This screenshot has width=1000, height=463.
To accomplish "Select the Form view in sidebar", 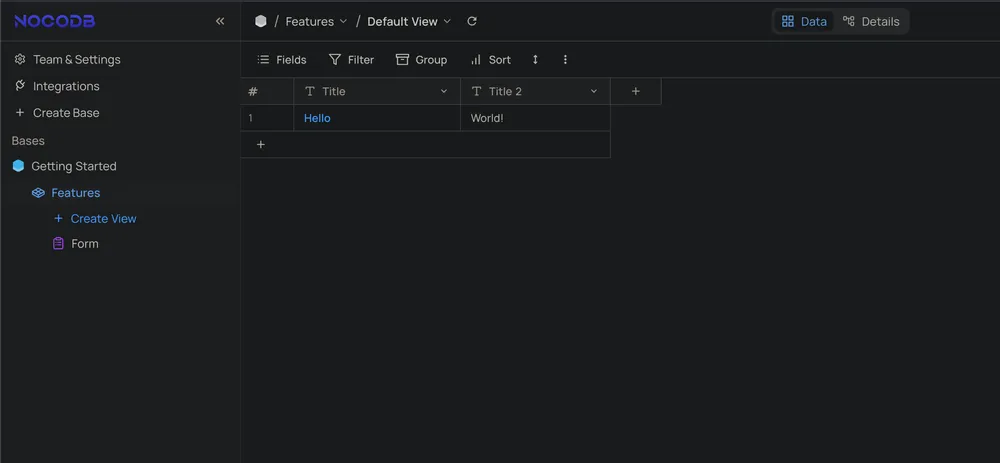I will click(84, 243).
